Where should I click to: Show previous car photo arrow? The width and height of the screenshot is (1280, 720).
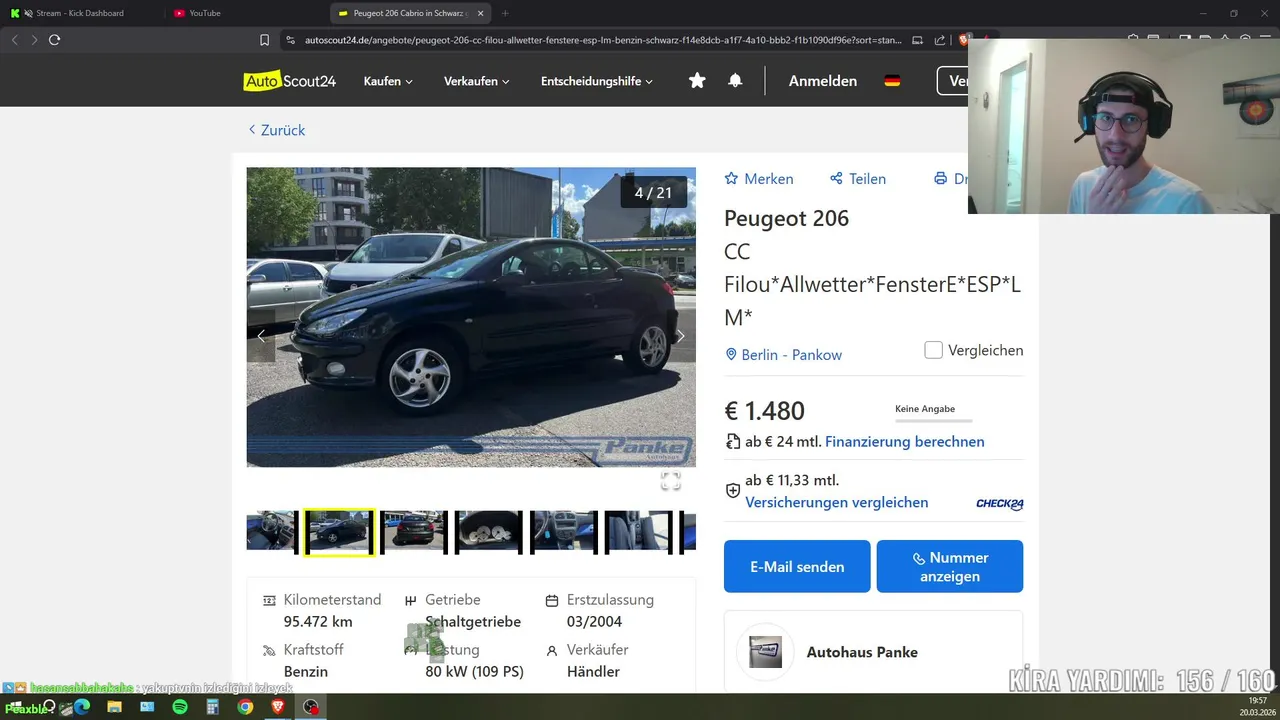[261, 337]
